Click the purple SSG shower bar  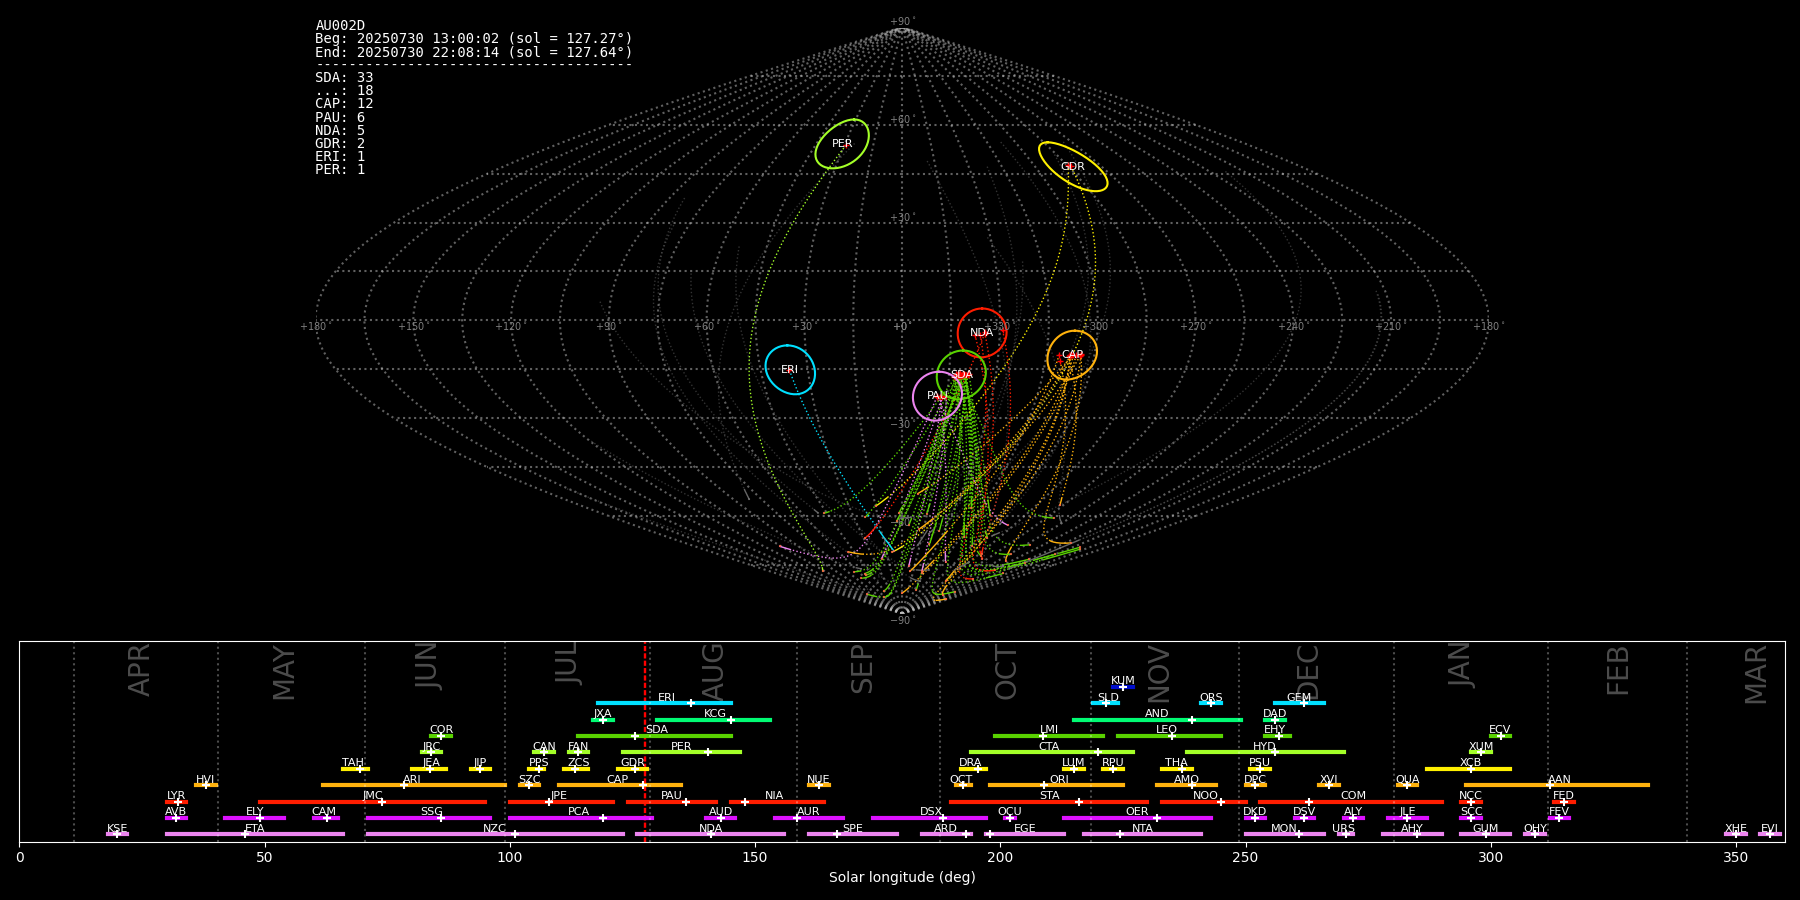428,818
